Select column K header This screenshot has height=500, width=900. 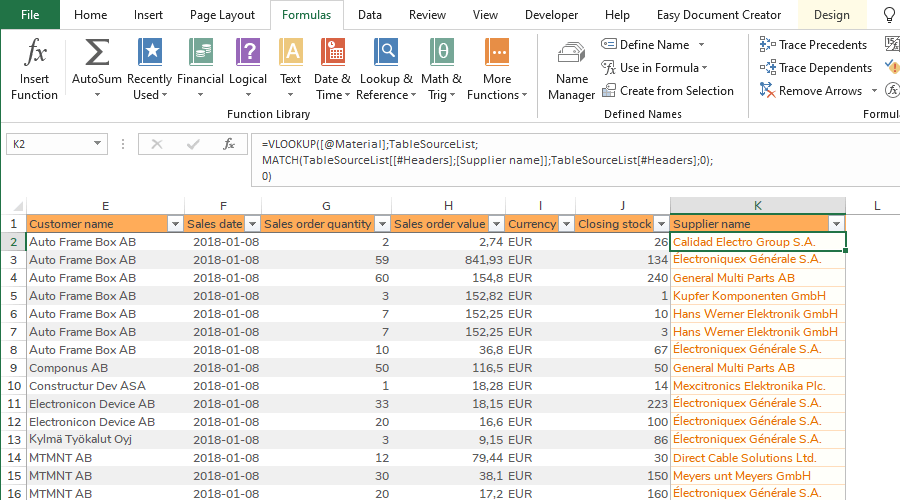(758, 206)
